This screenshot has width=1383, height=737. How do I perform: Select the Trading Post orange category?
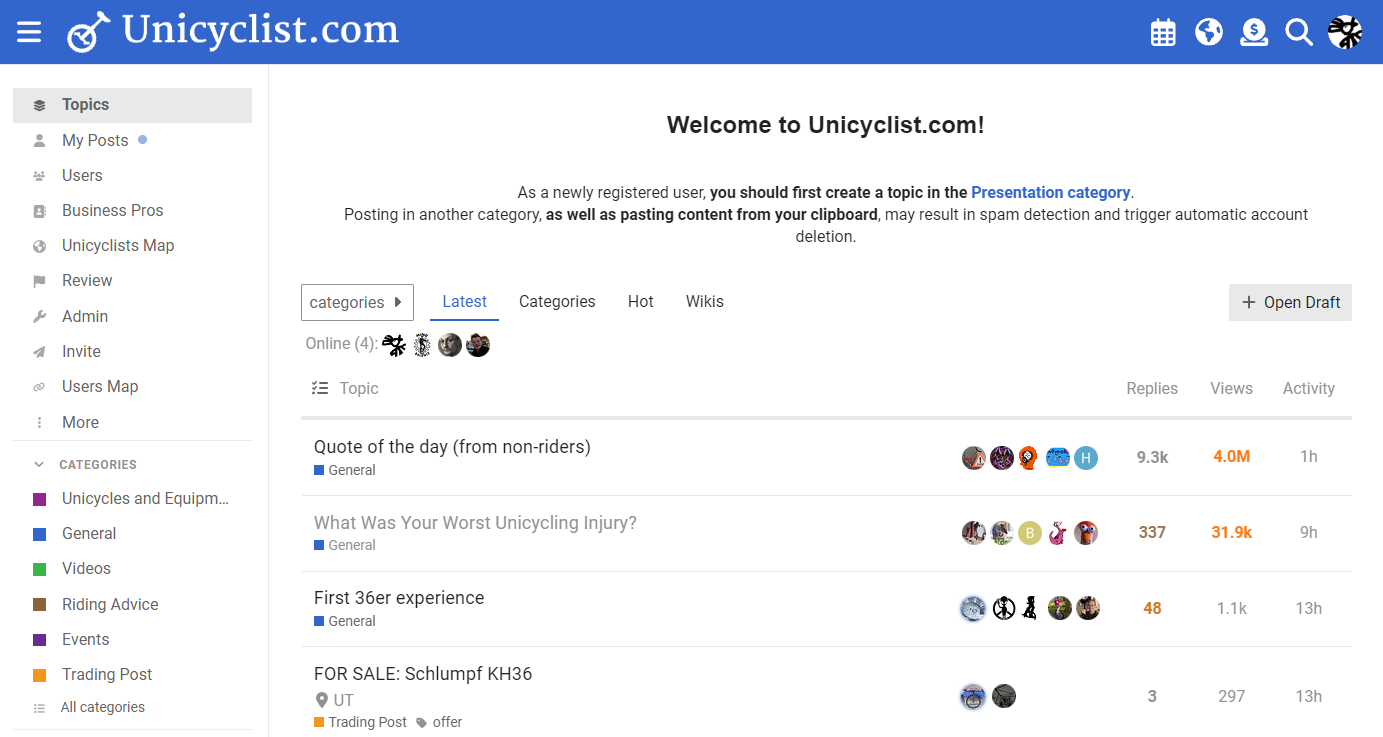pos(107,674)
